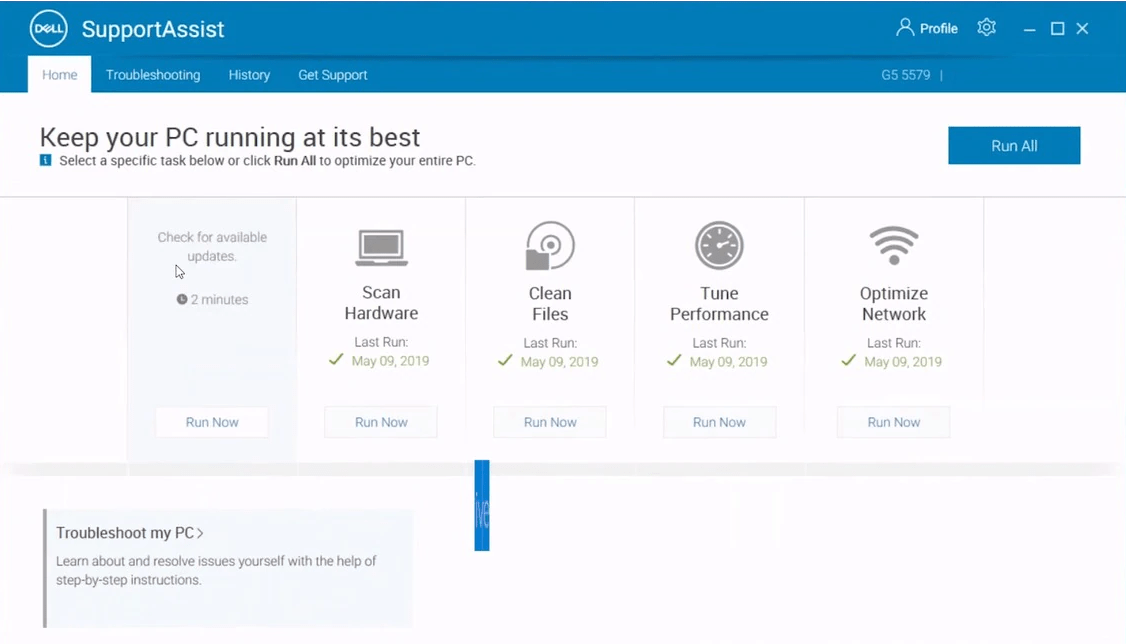Viewport: 1130px width, 644px height.
Task: Click the Learn about and resolve issues description
Action: coord(216,571)
